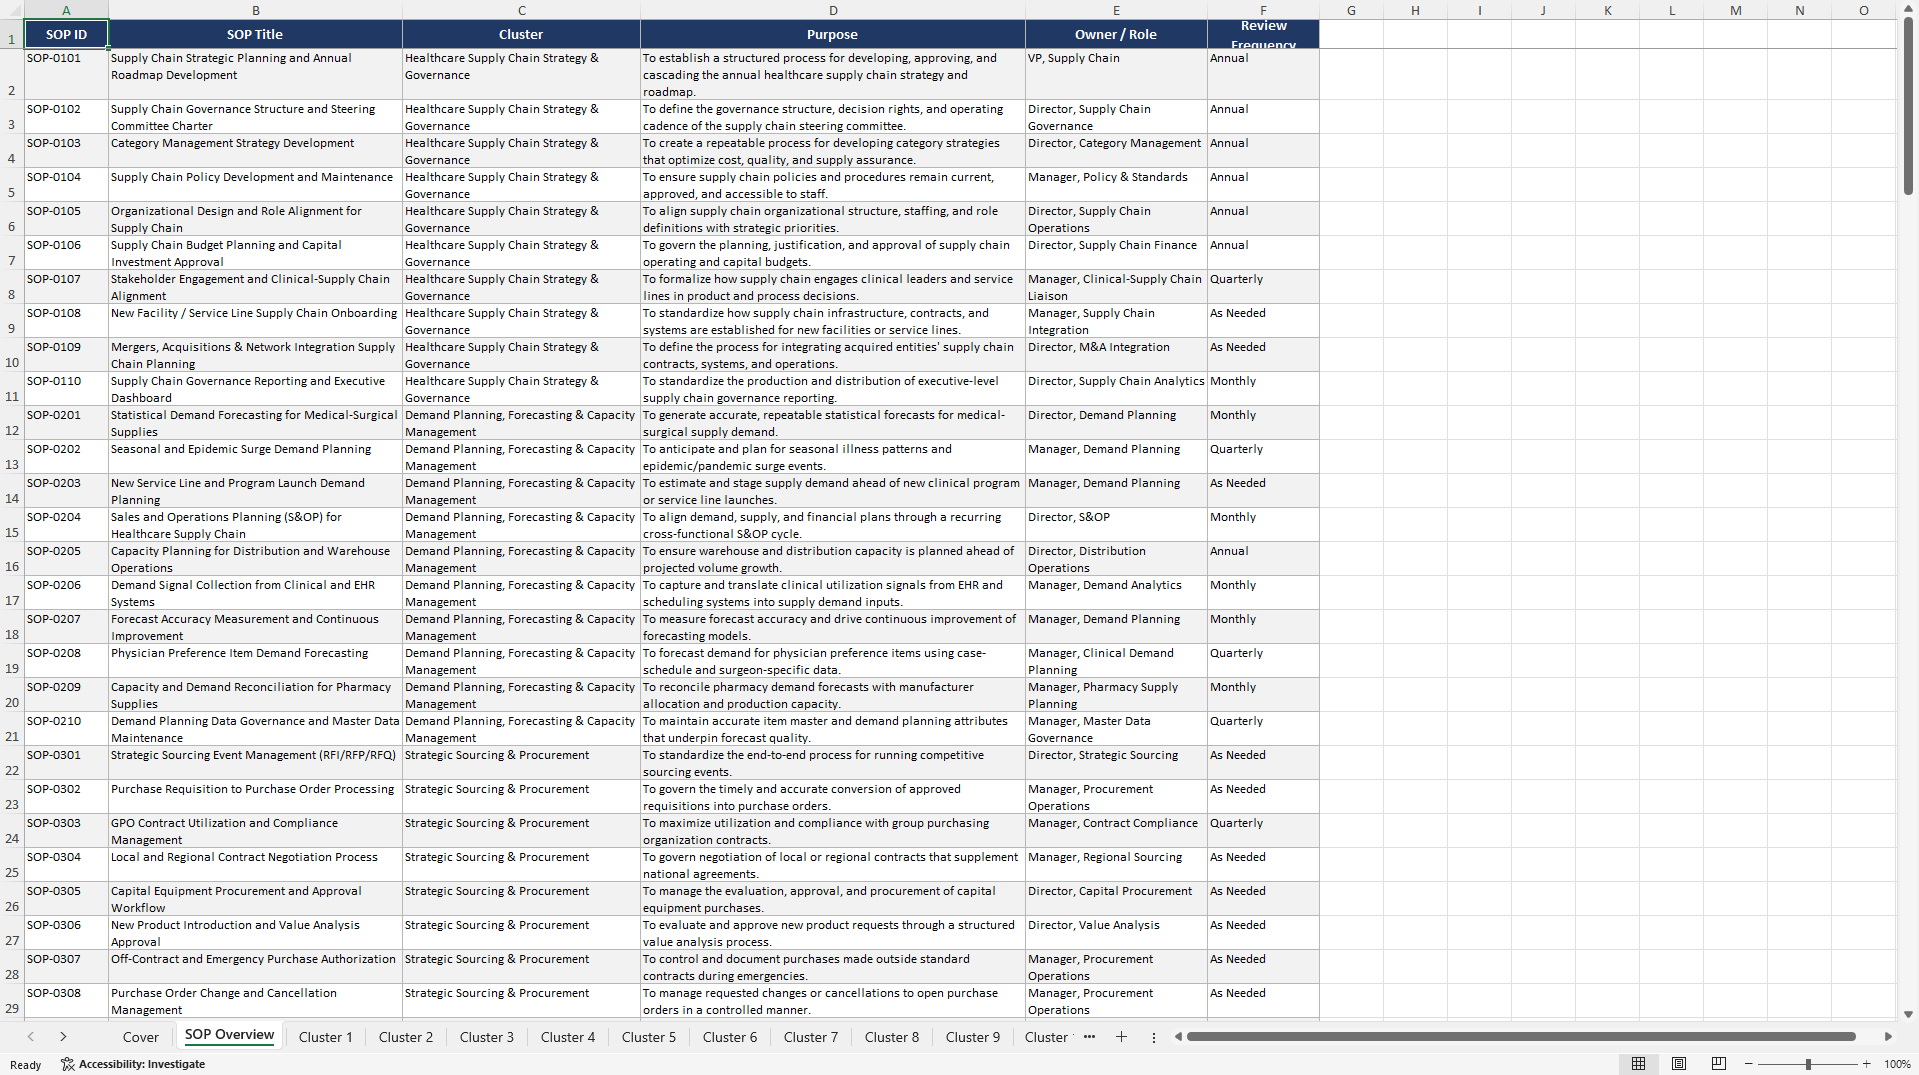Click the Owner / Role header cell
Viewport: 1919px width, 1075px height.
point(1116,34)
